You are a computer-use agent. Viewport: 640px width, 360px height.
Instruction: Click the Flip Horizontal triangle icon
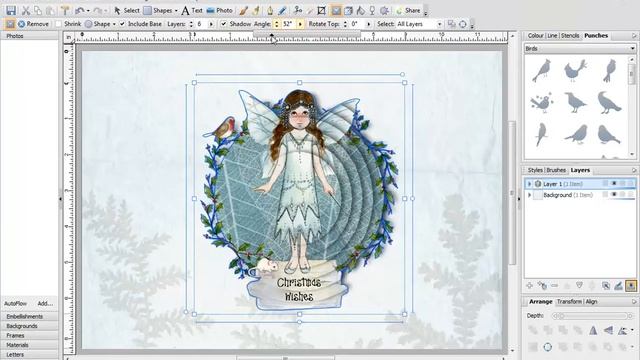click(x=593, y=330)
